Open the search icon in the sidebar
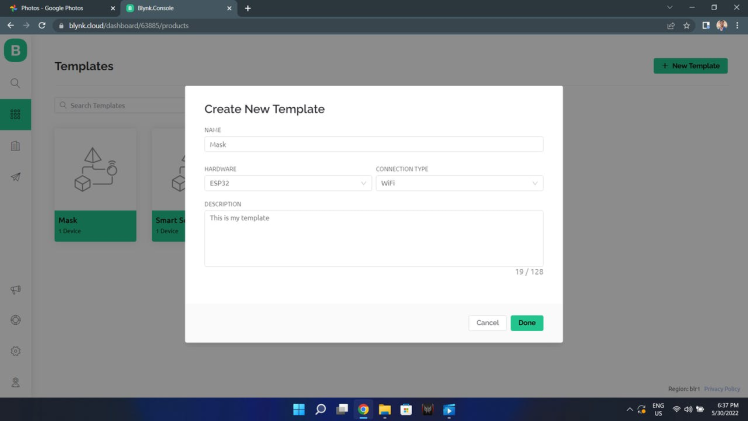This screenshot has width=748, height=421. [15, 83]
